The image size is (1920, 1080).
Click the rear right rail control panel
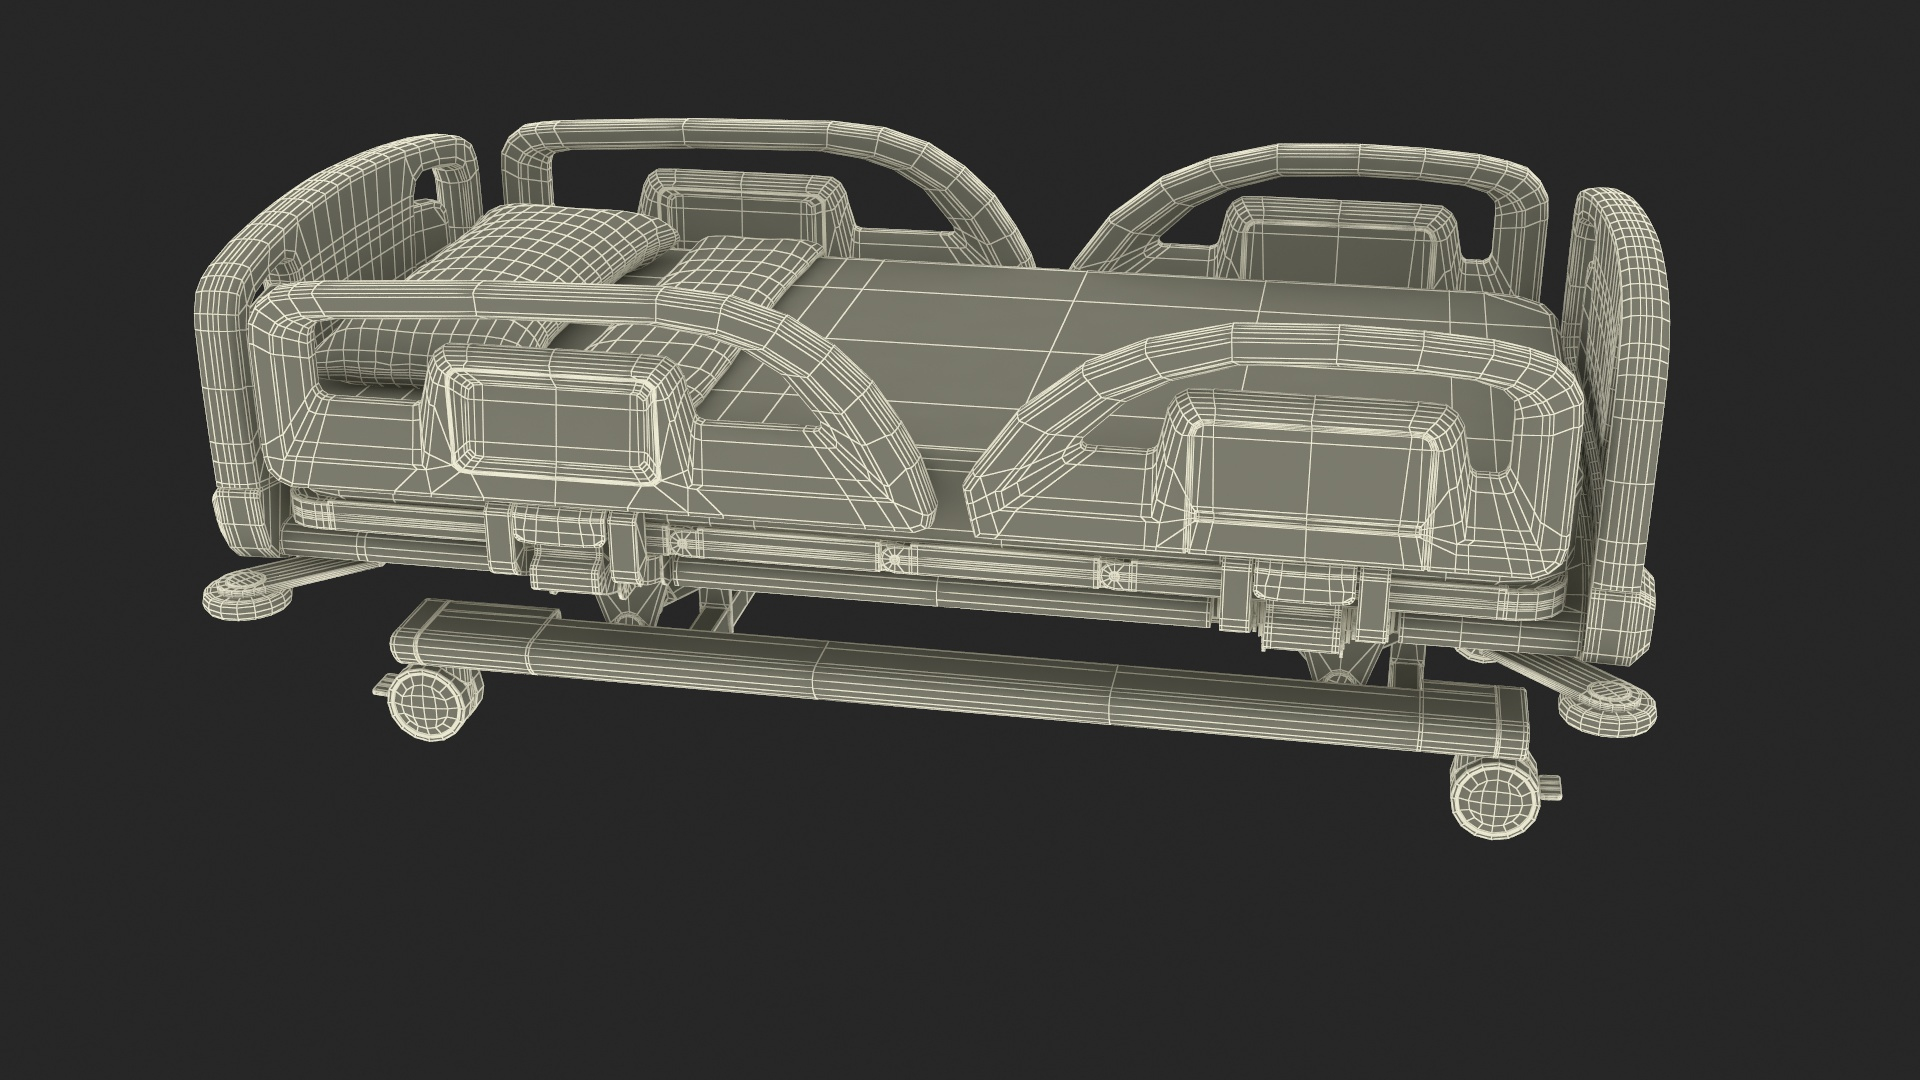(1340, 243)
